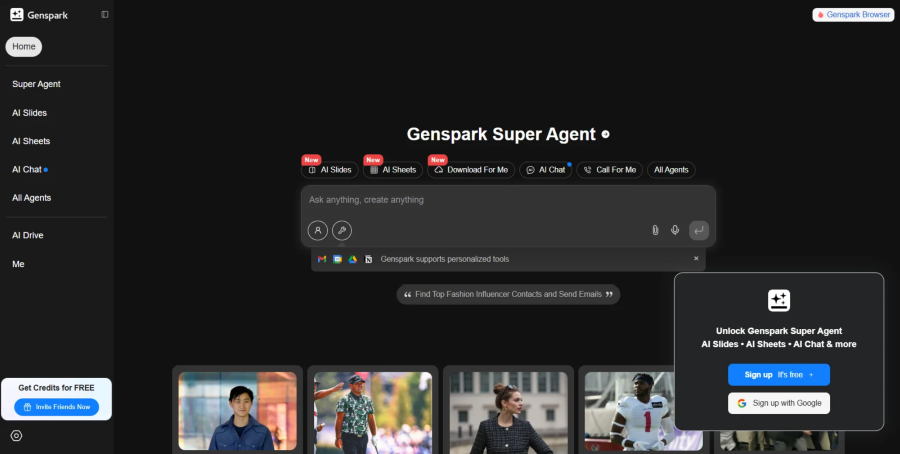Screen dimensions: 900x454
Task: Click the arrow icon beside the Genspark Super Agent title
Action: pos(605,134)
